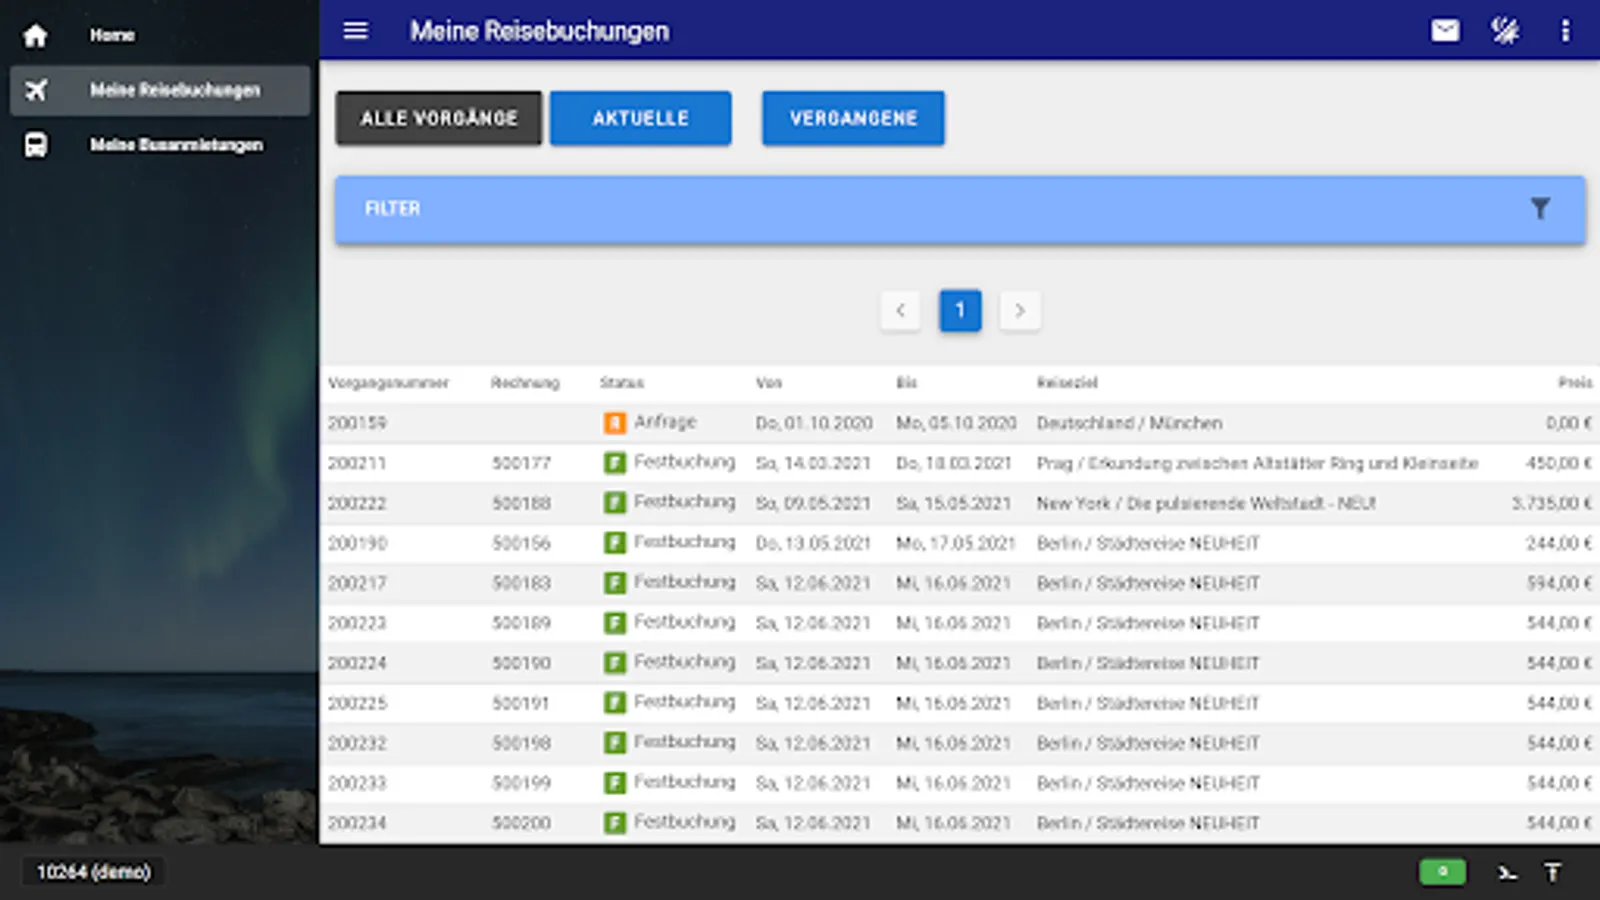This screenshot has width=1600, height=900.
Task: Click the funnel filter icon
Action: click(1540, 208)
